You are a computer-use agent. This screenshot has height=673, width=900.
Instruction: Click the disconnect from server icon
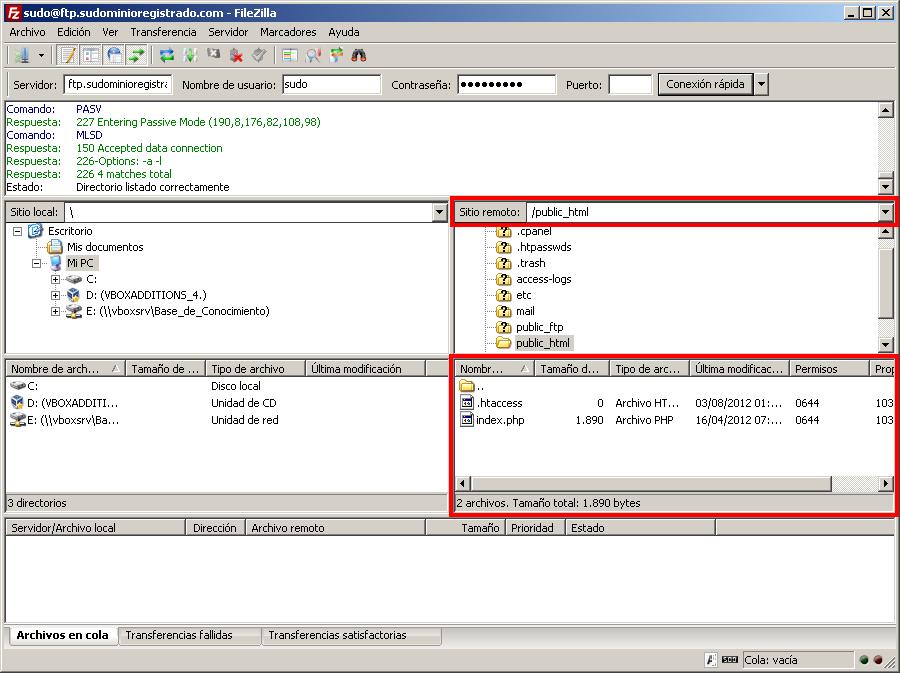pyautogui.click(x=236, y=56)
